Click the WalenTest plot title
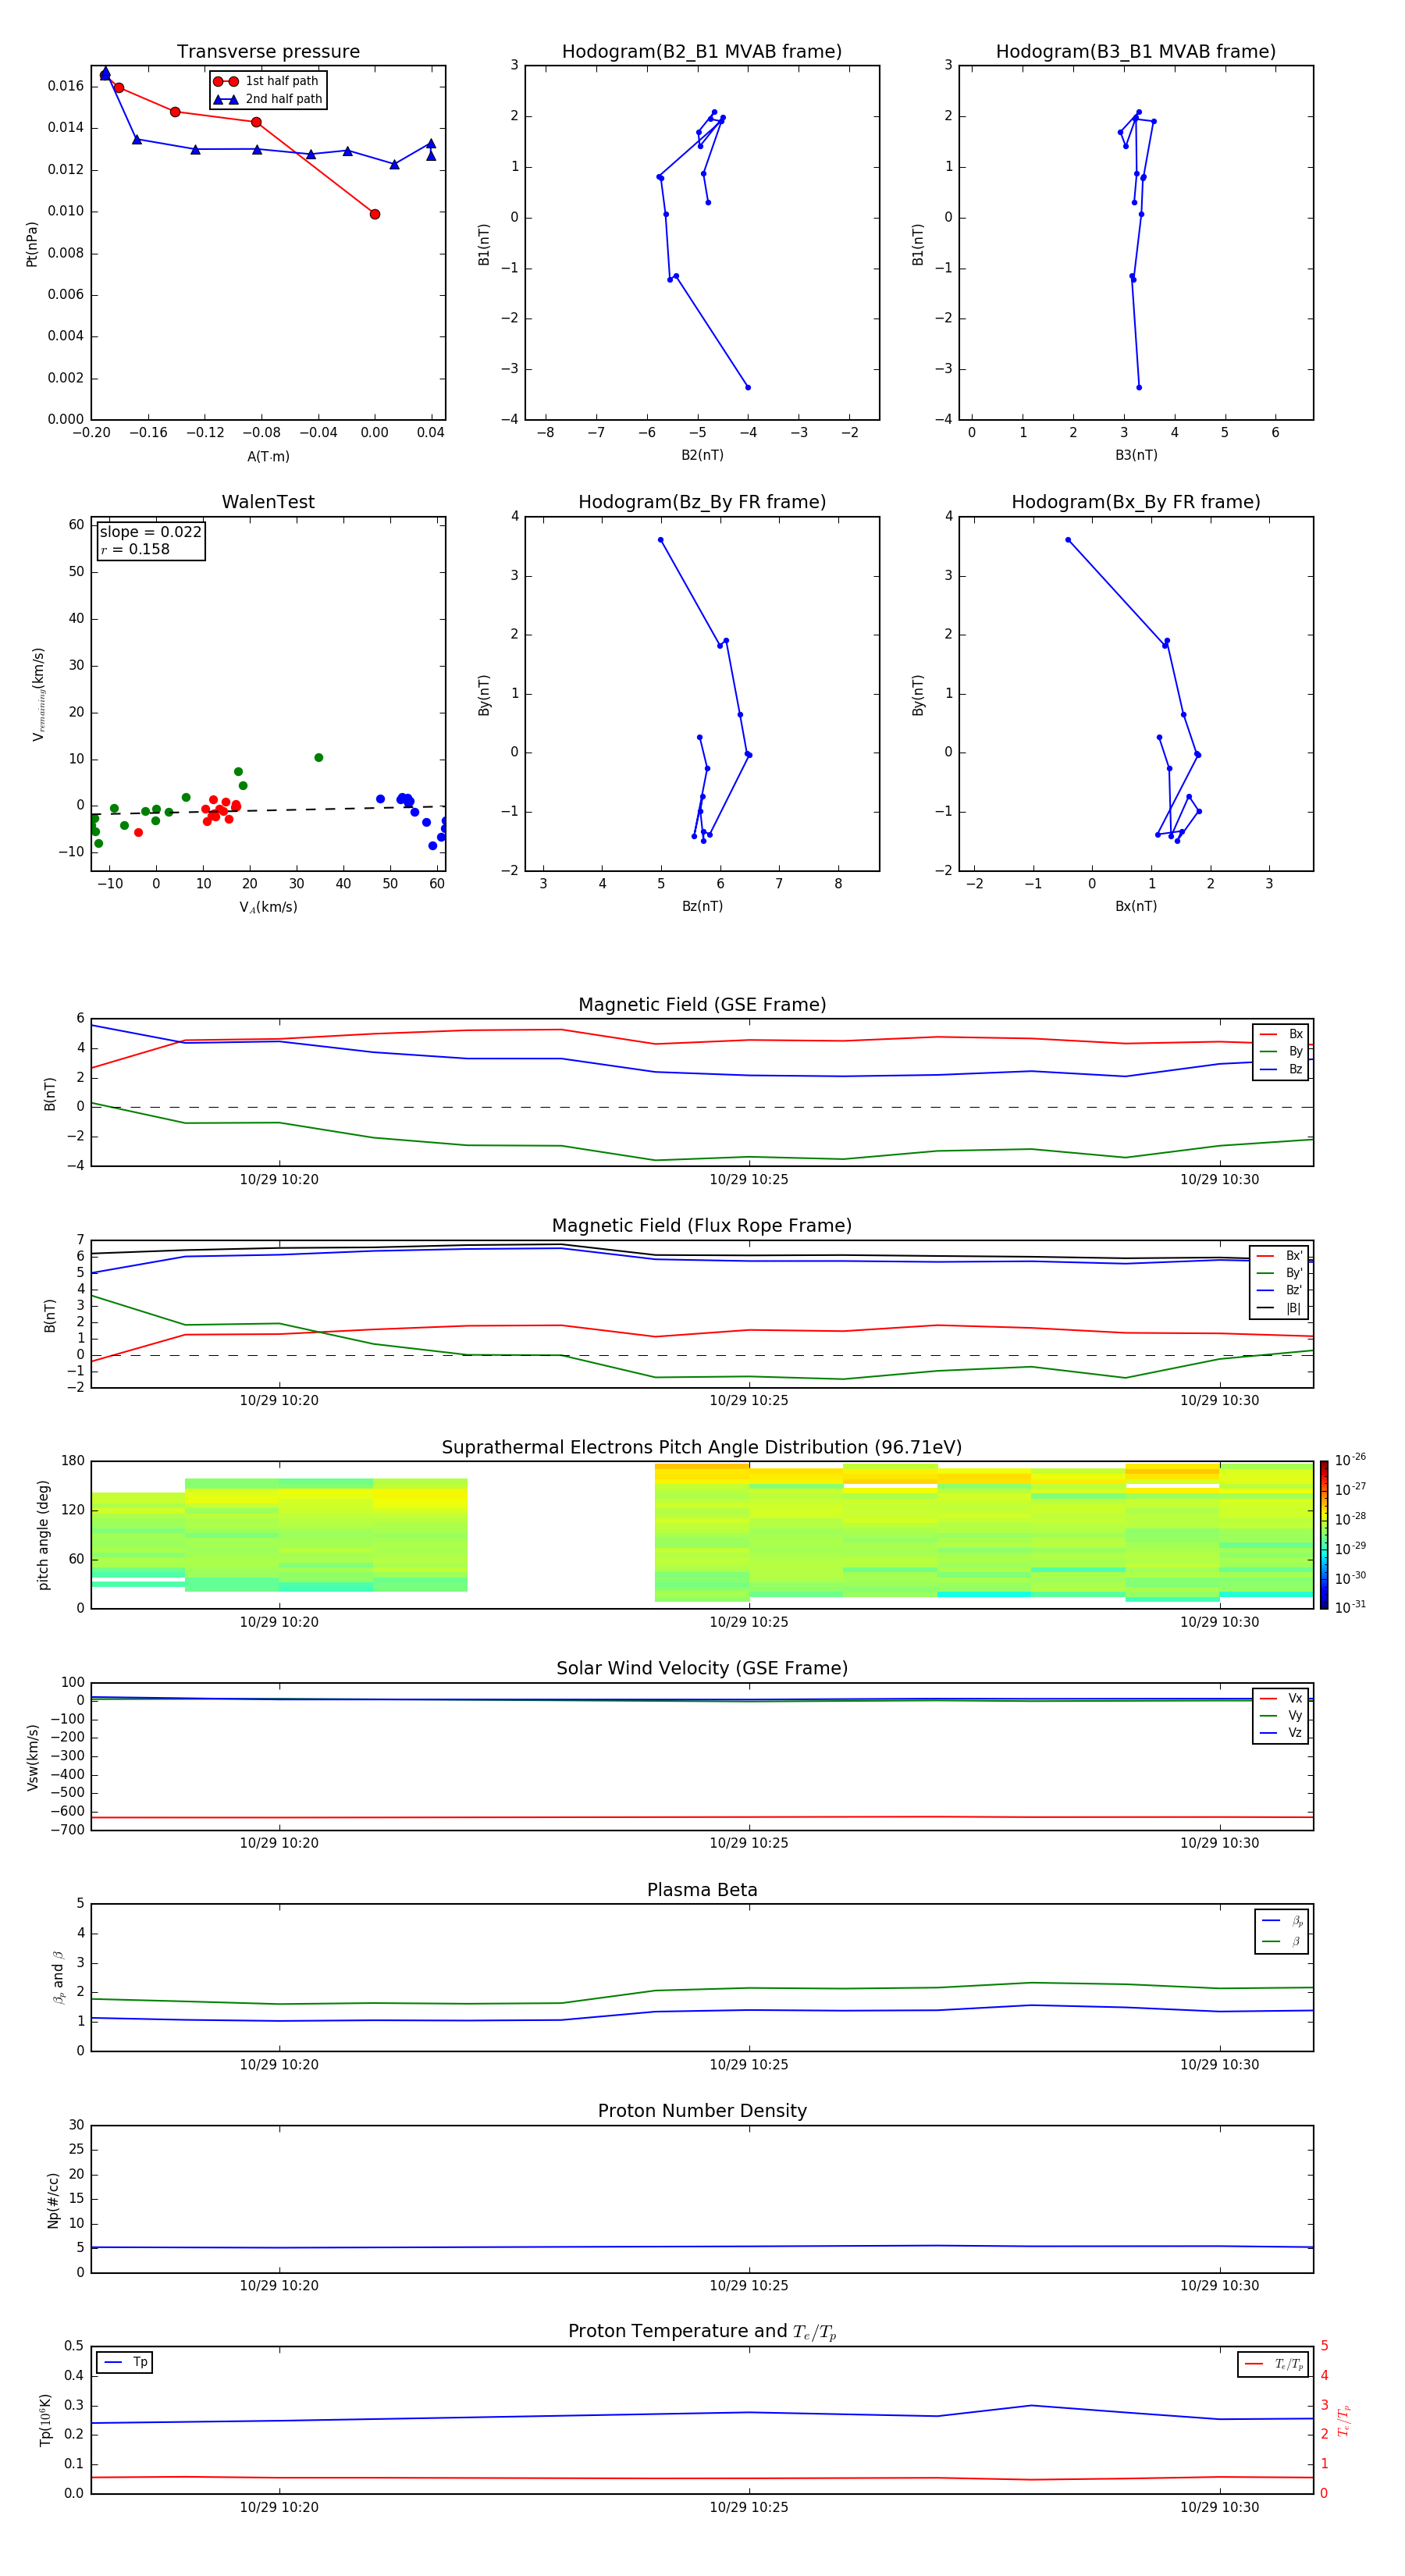The height and width of the screenshot is (2576, 1405). click(x=268, y=502)
